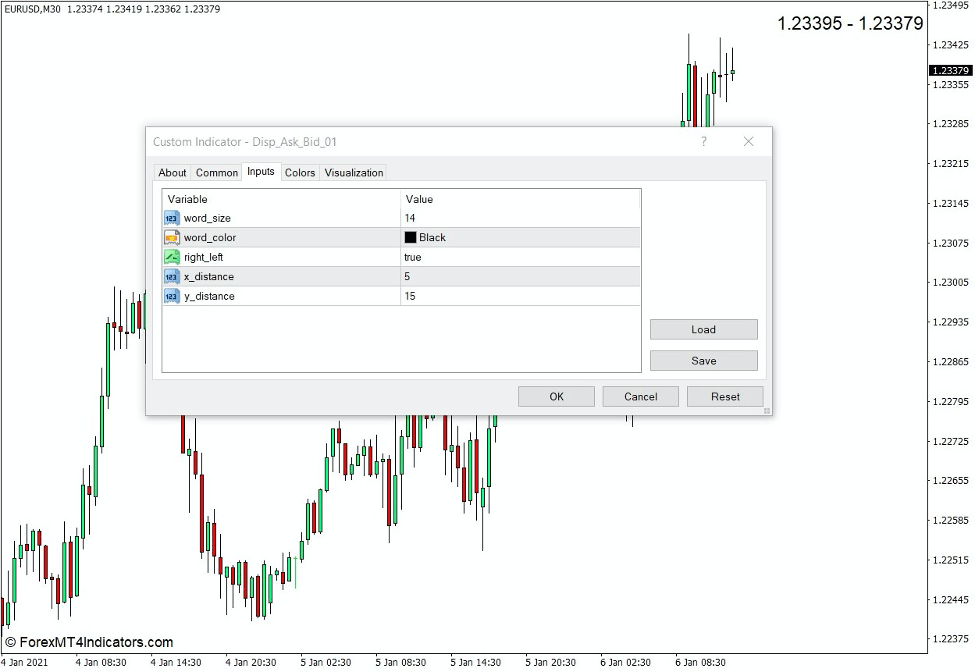Open the Visualization tab
The image size is (977, 672).
point(354,172)
